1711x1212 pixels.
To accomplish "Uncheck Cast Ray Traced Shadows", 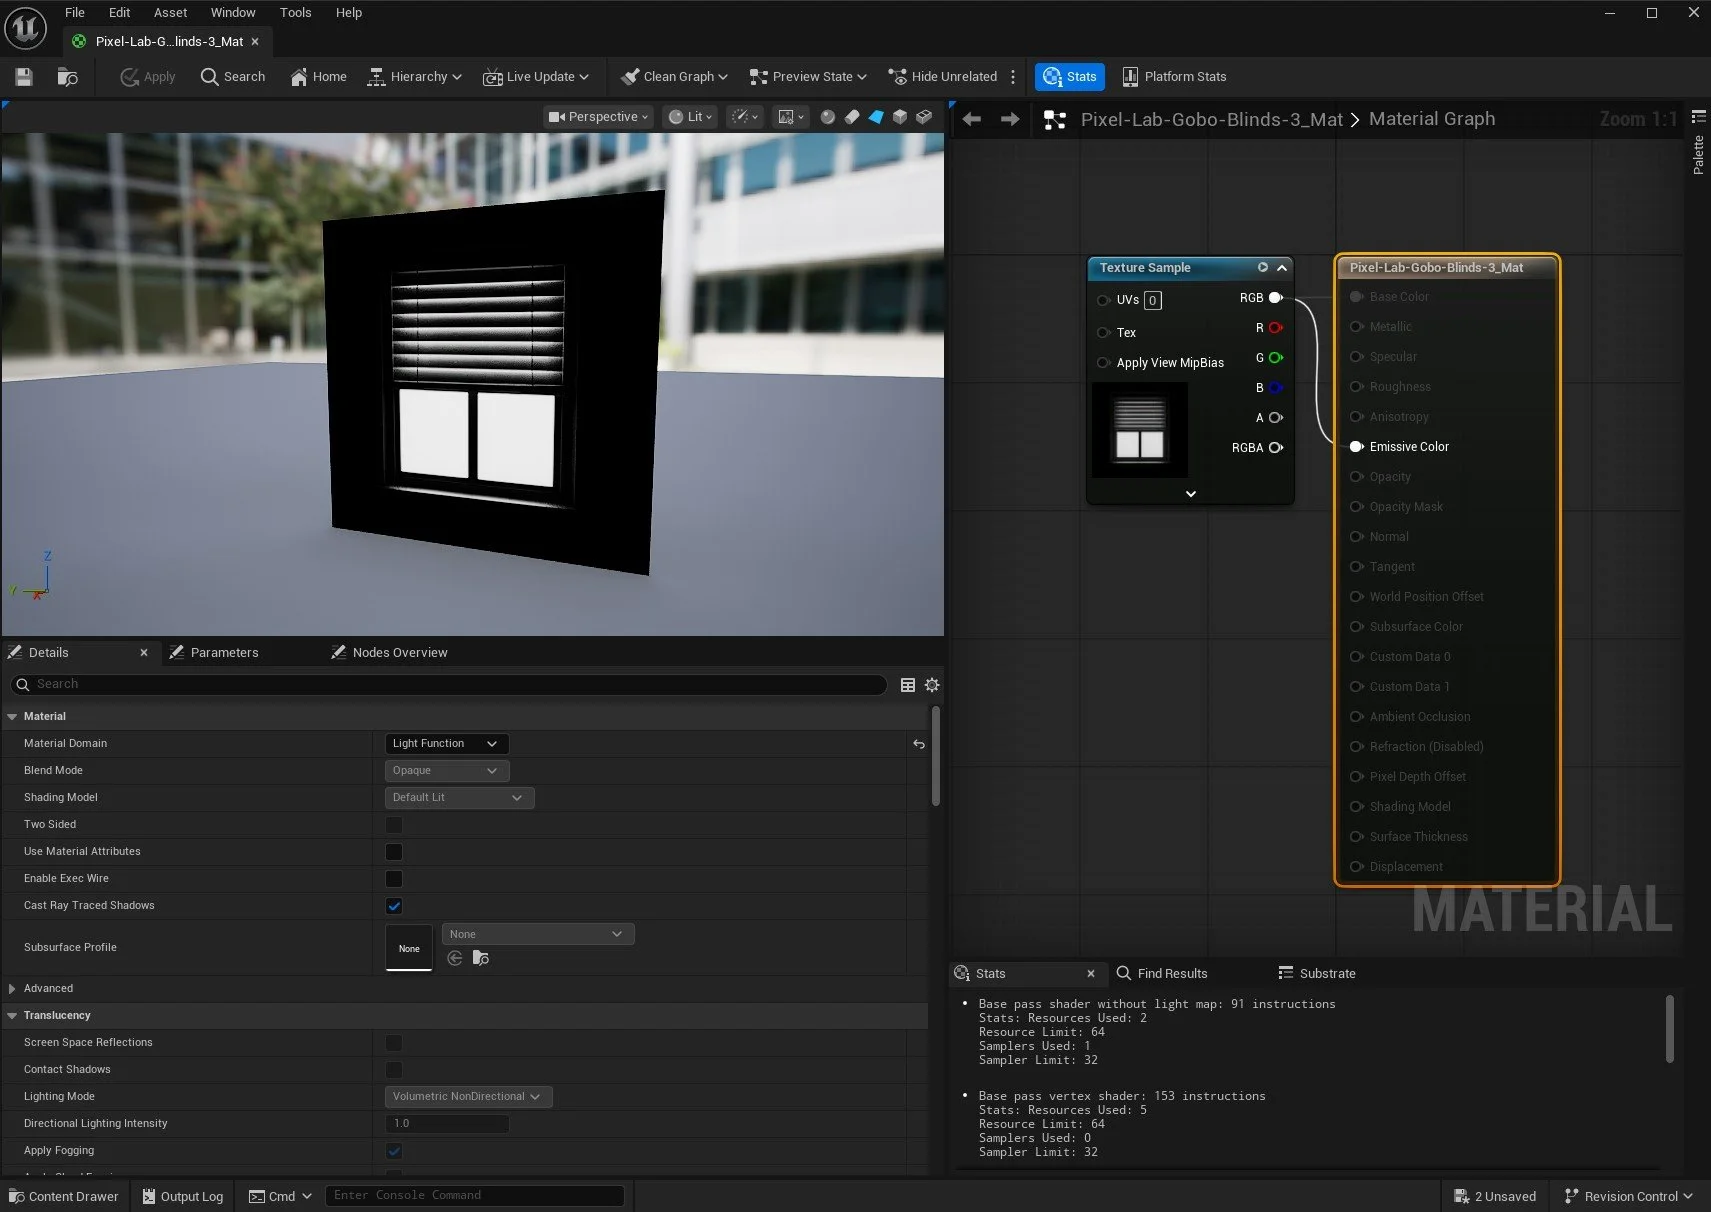I will coord(394,906).
